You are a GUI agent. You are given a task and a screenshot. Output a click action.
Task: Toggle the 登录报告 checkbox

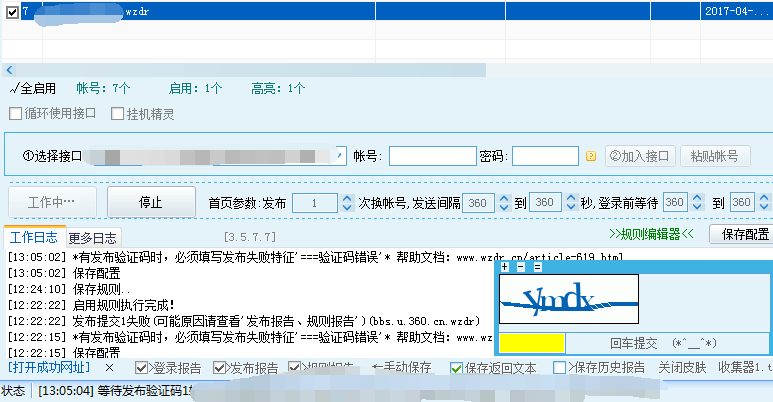tap(141, 368)
